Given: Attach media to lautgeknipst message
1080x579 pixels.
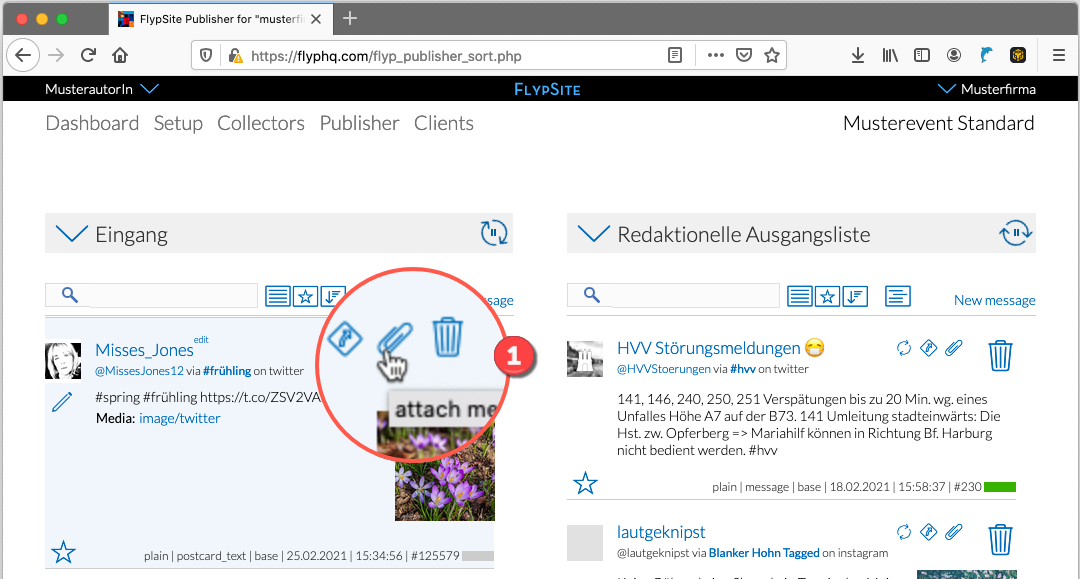Looking at the screenshot, I should [953, 531].
